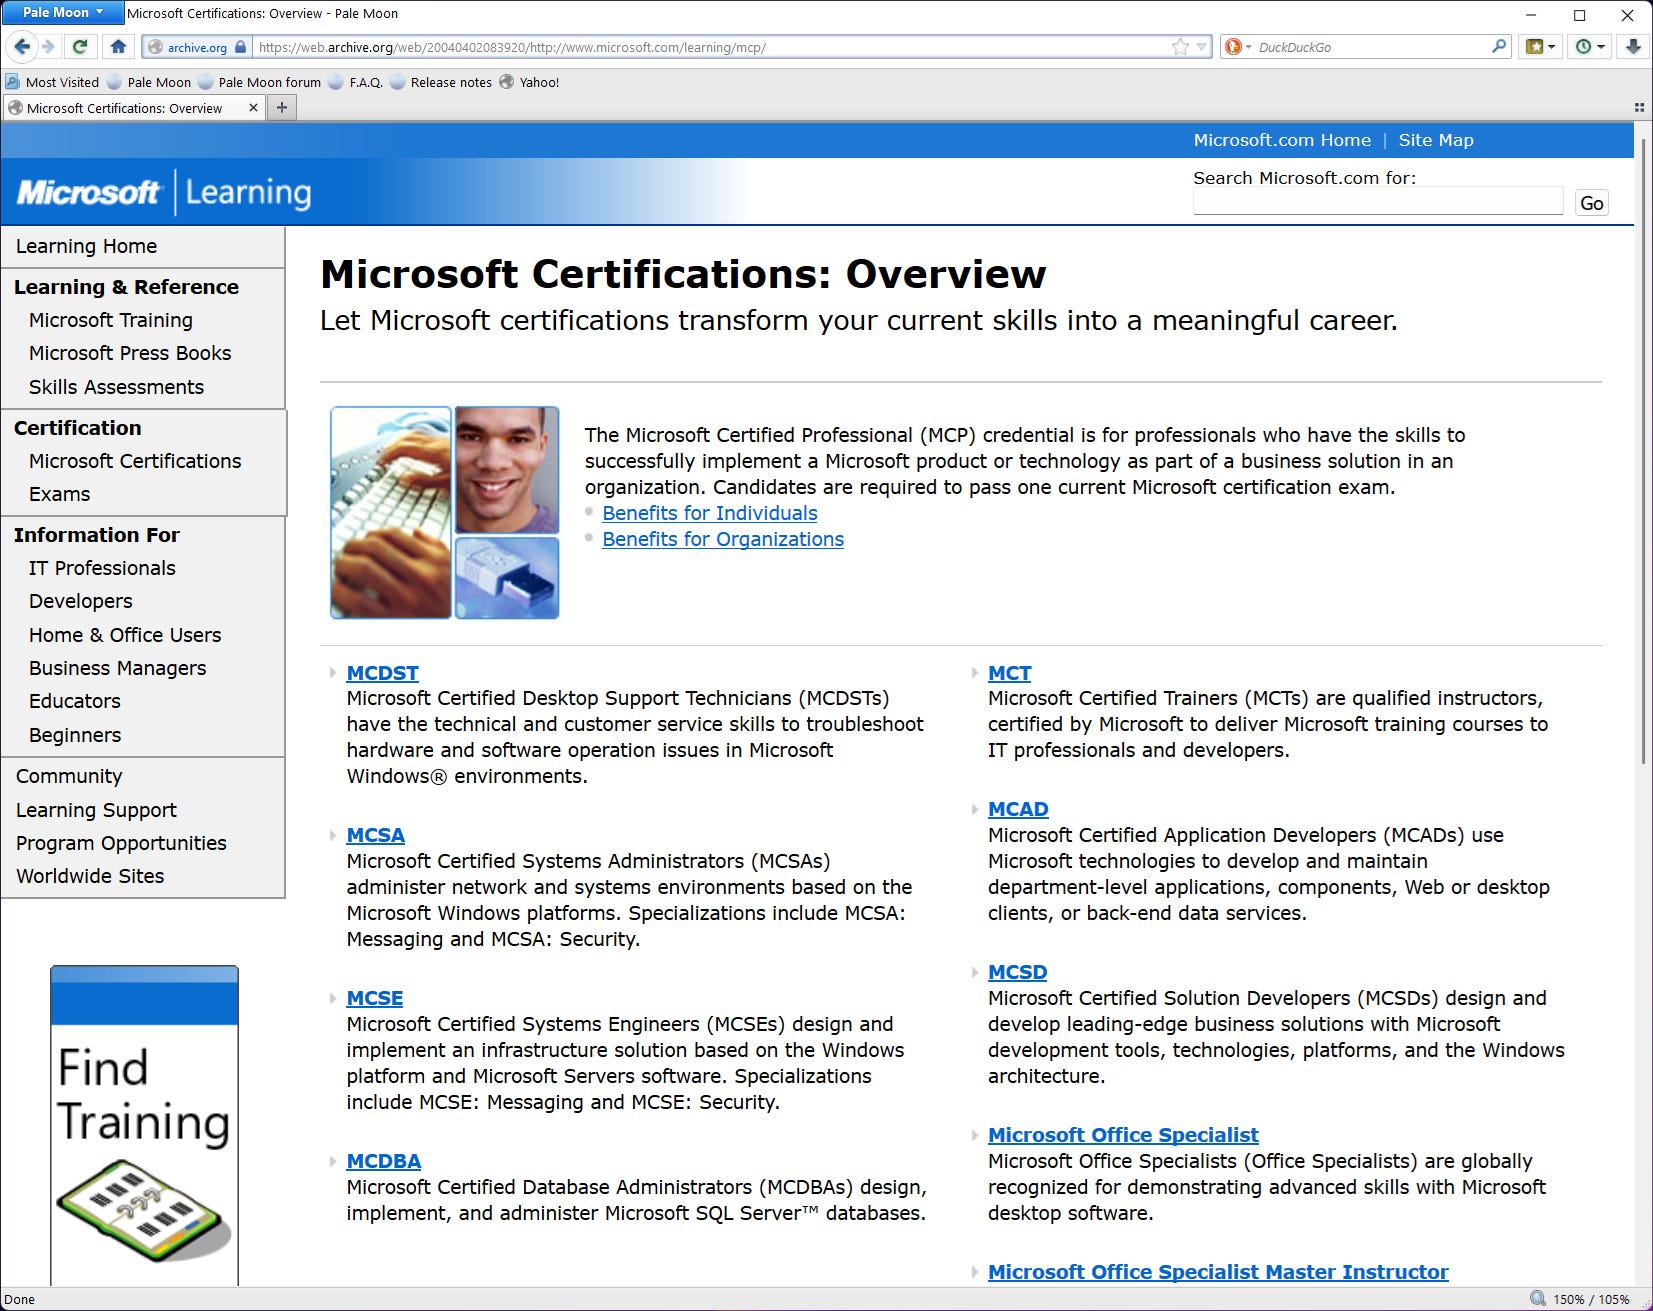Open the bookmarks toolbar button
This screenshot has height=1311, width=1653.
coord(1538,46)
